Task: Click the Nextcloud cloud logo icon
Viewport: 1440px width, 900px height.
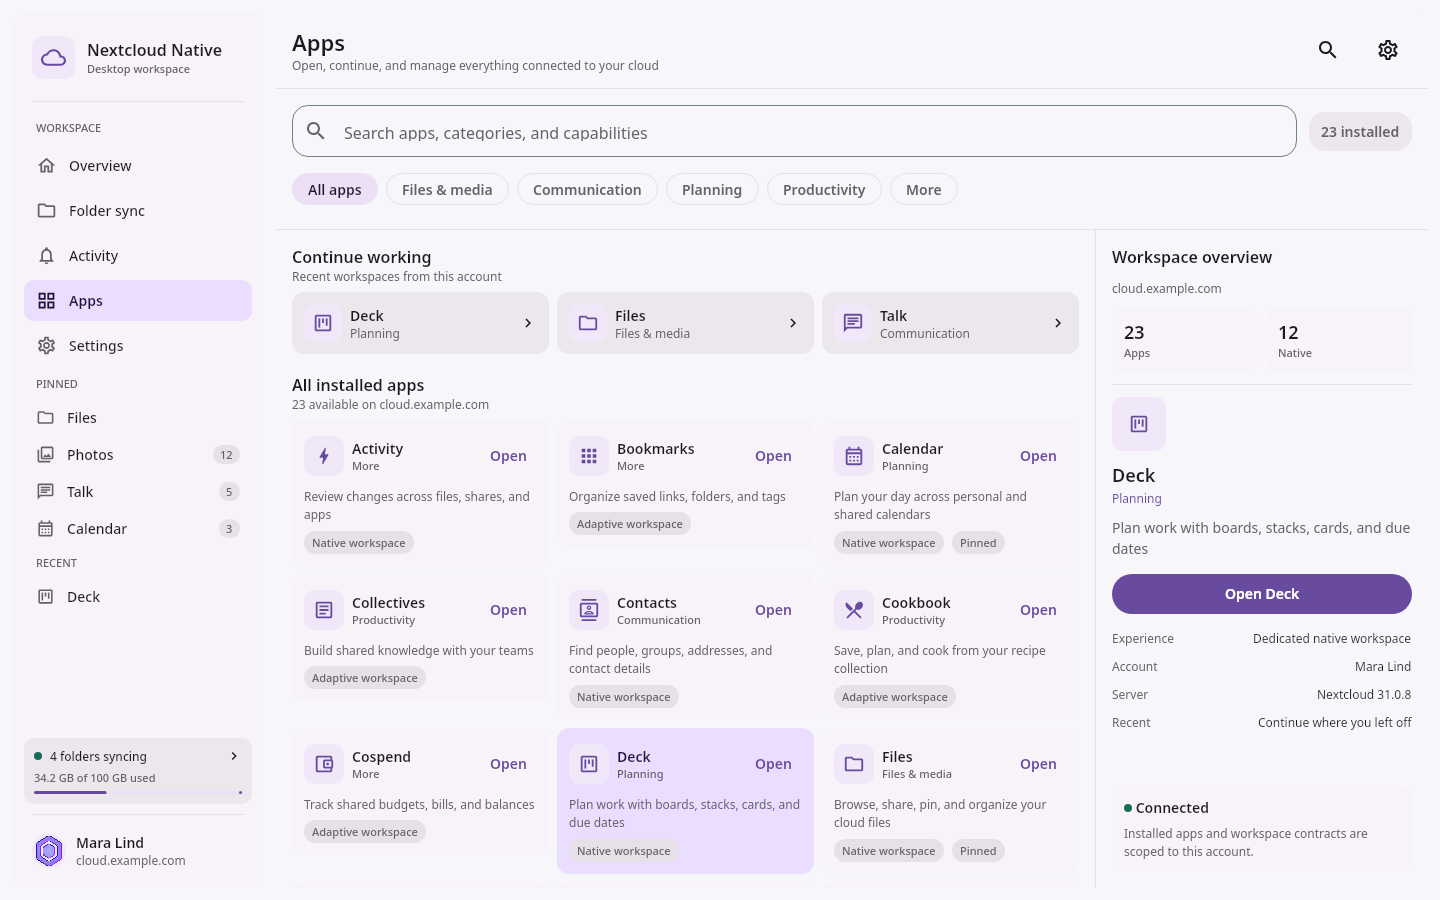Action: tap(53, 58)
